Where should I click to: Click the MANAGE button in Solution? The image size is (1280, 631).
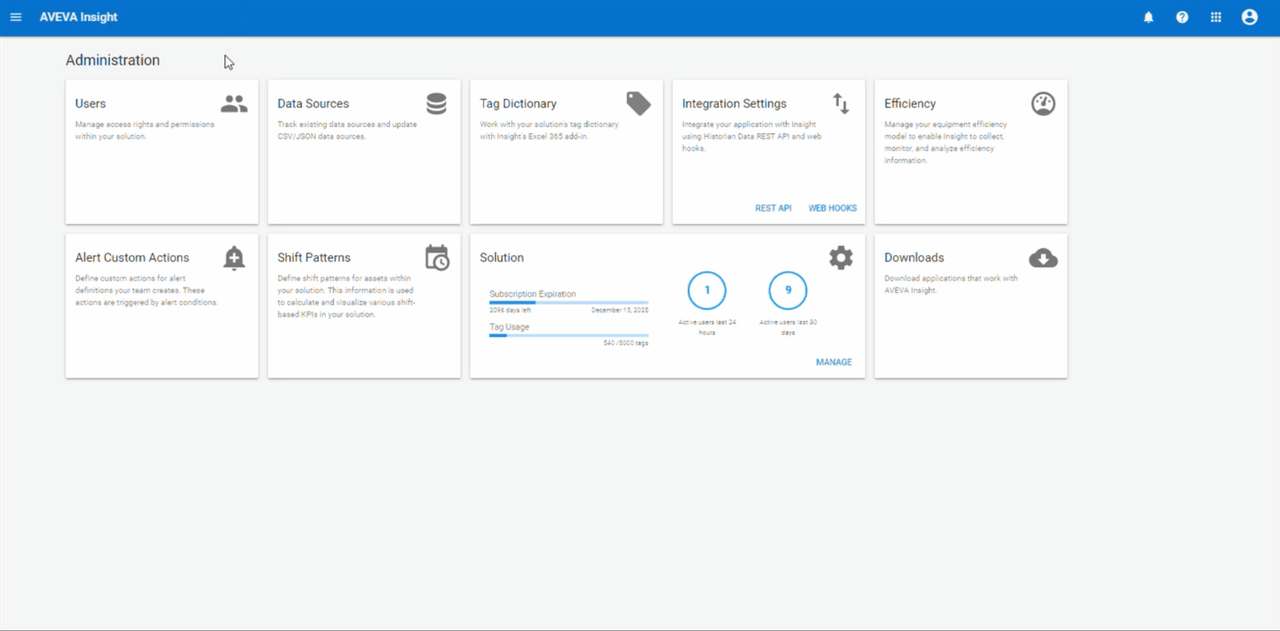[x=834, y=362]
